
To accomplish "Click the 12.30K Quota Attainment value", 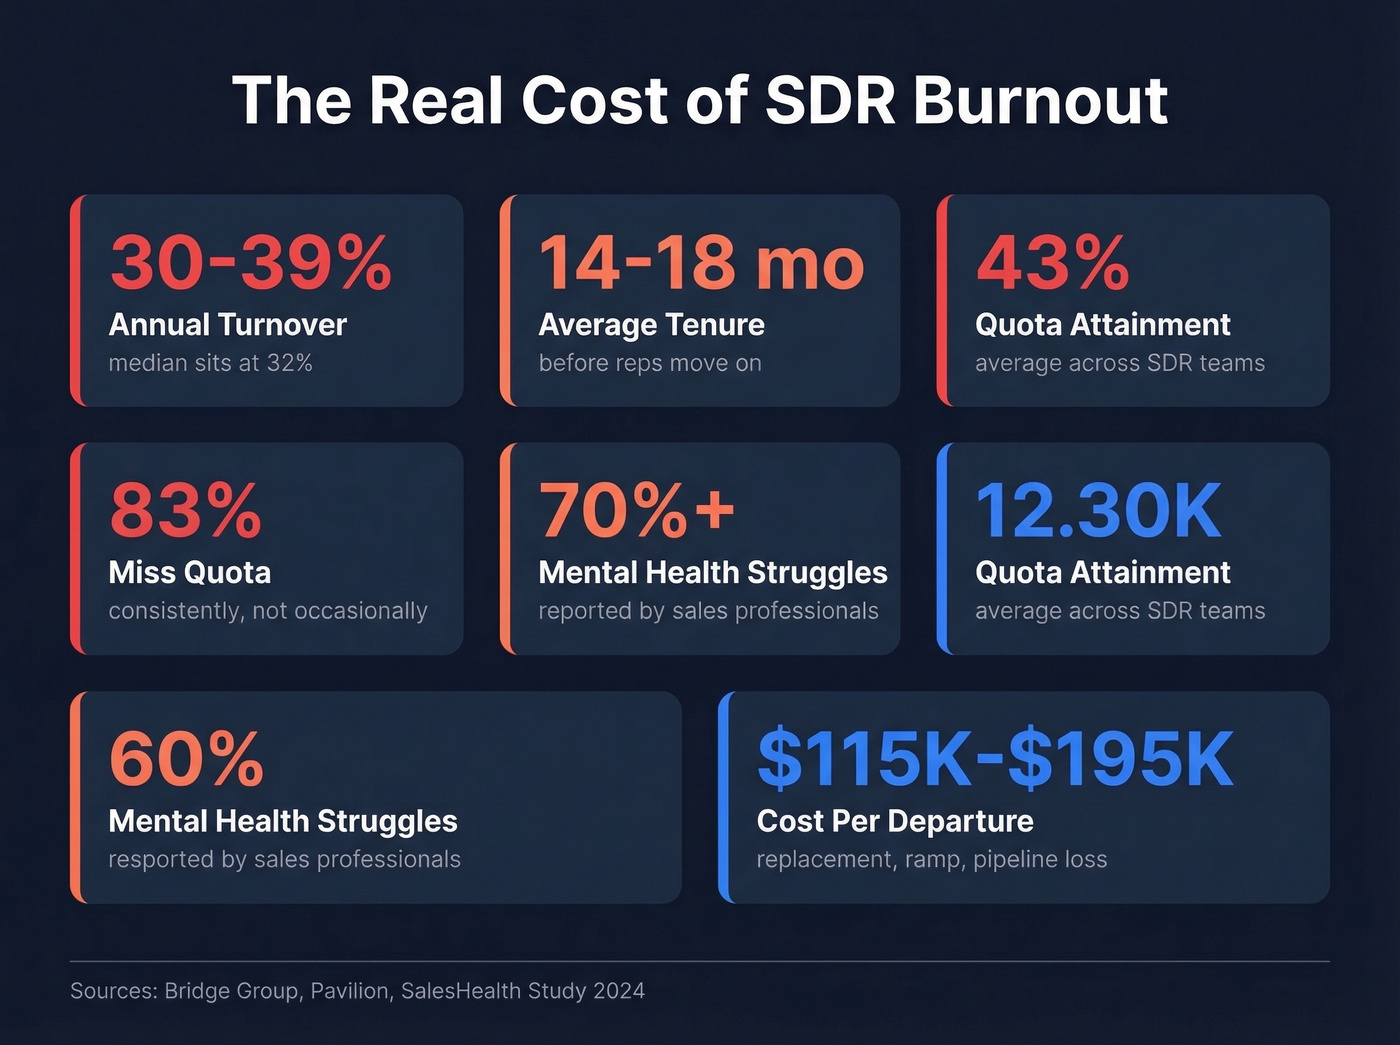I will coord(1096,510).
